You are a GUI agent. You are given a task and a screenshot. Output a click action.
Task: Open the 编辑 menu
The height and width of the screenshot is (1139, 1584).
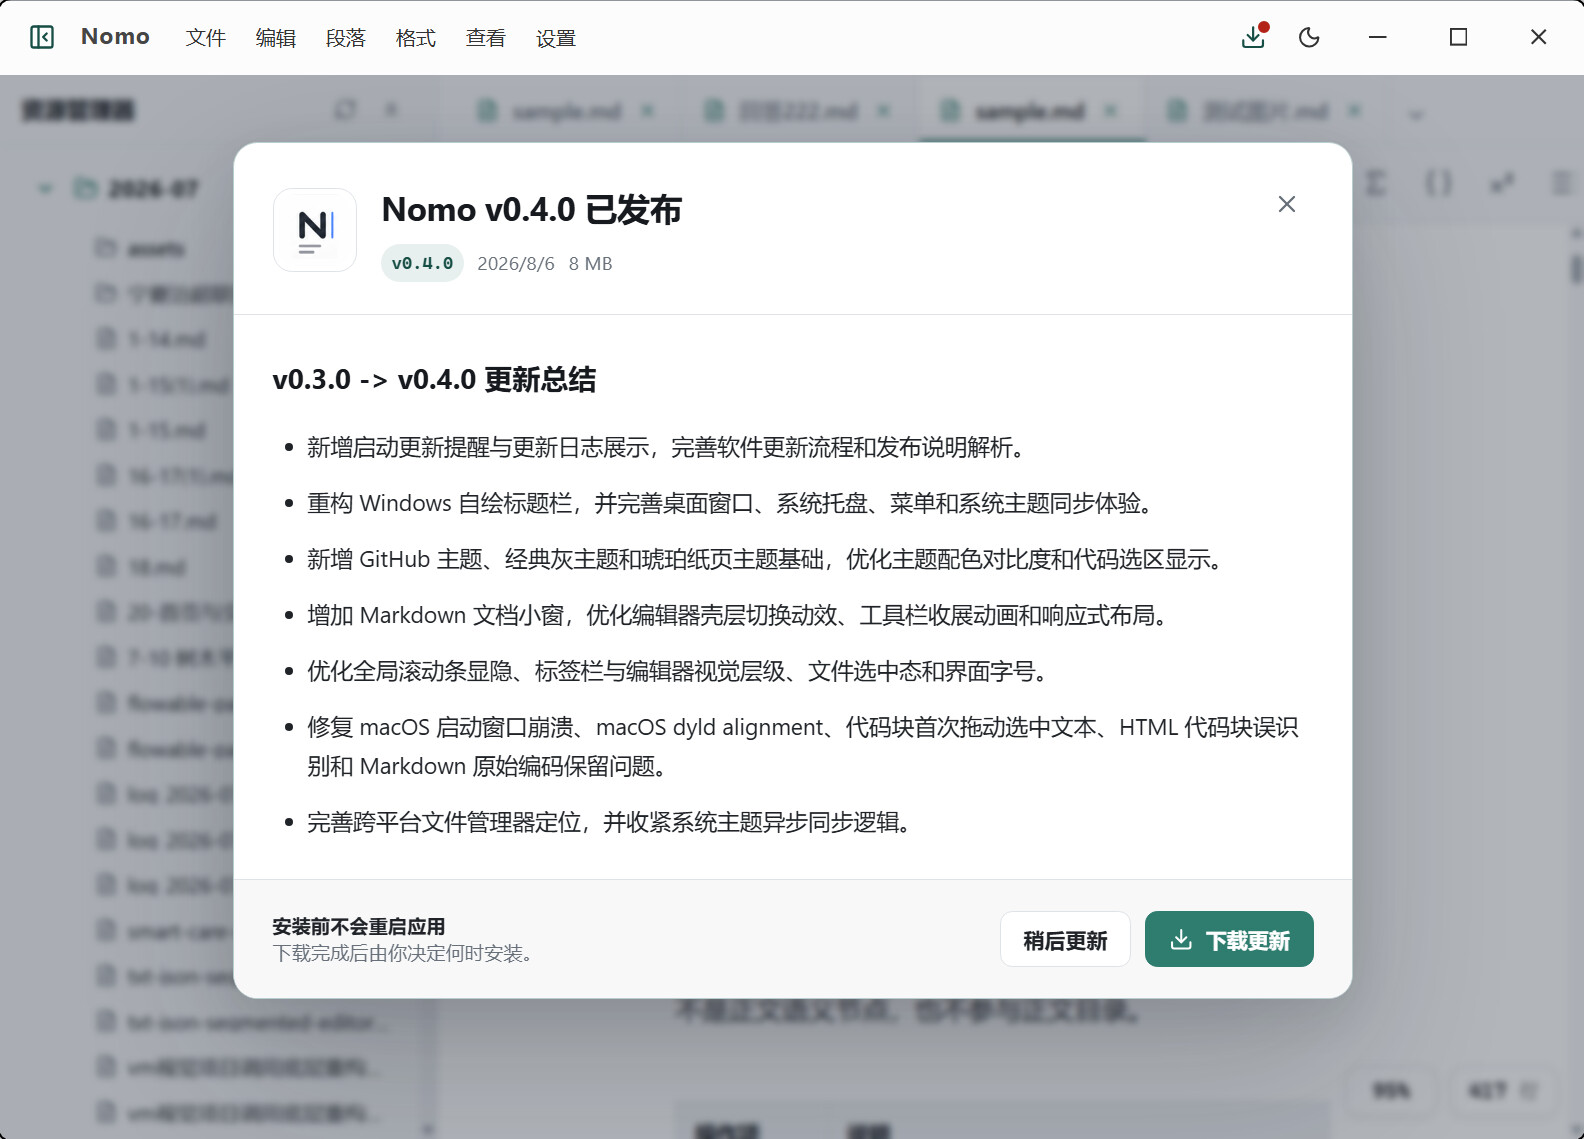(x=276, y=38)
